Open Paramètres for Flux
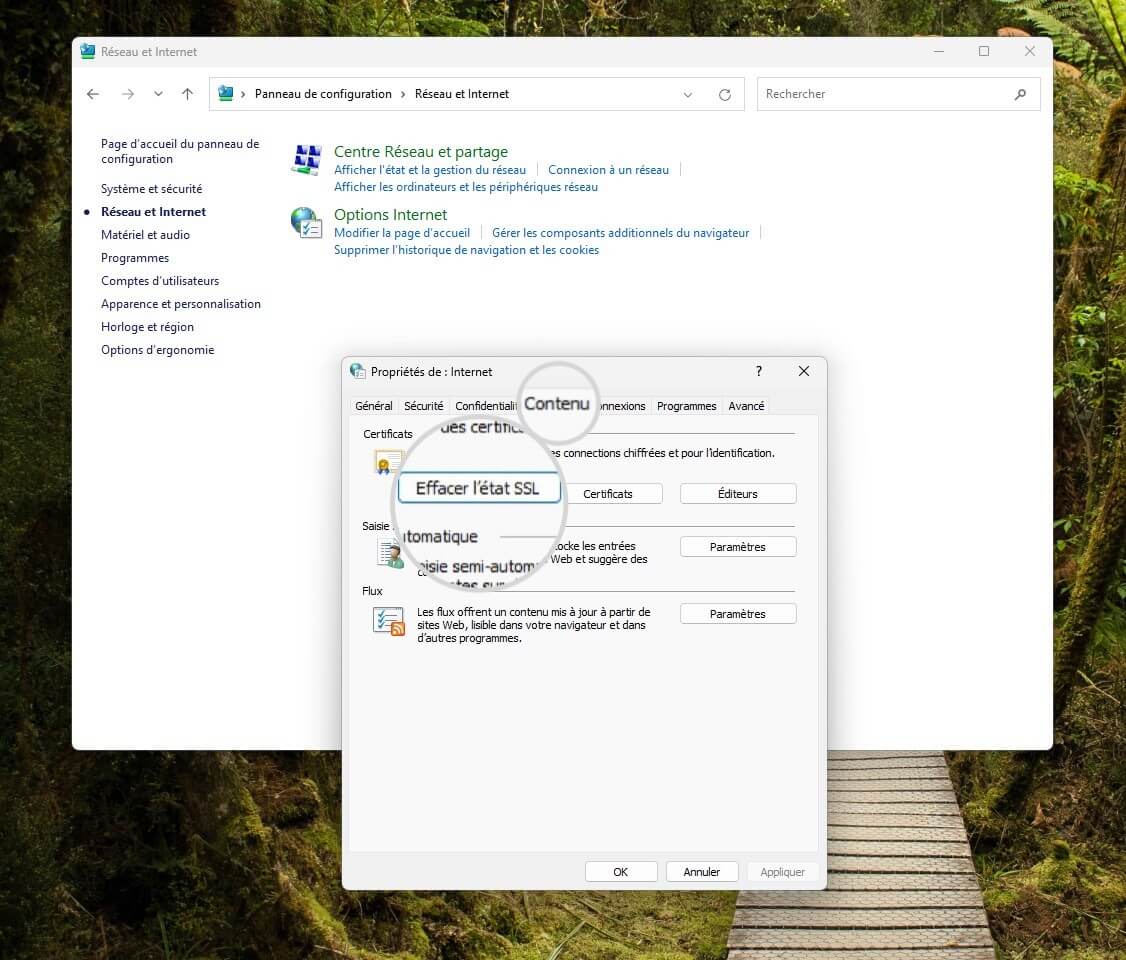The image size is (1126, 960). (x=738, y=614)
